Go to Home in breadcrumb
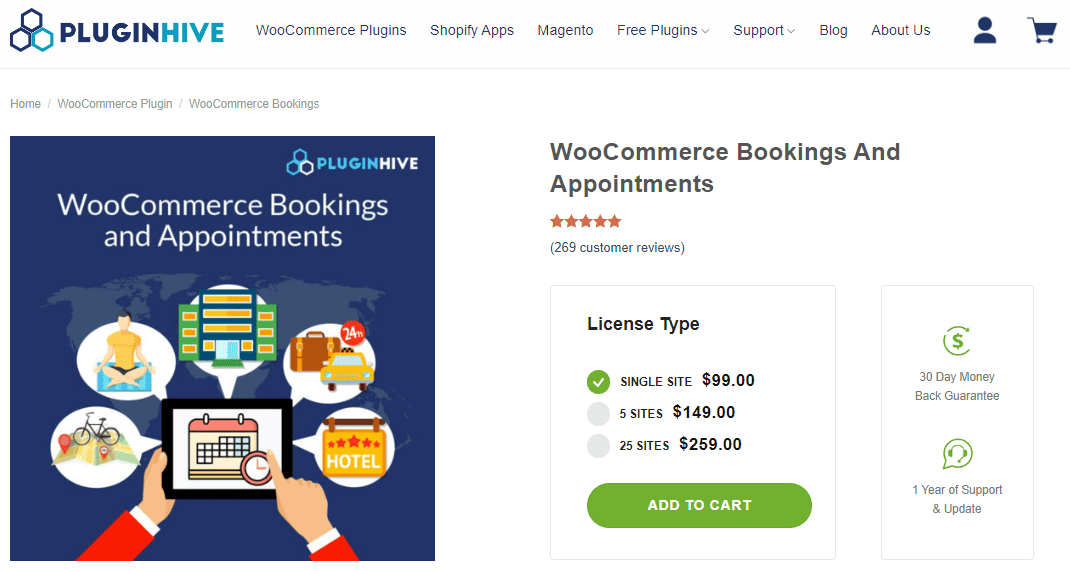The image size is (1070, 571). 25,104
